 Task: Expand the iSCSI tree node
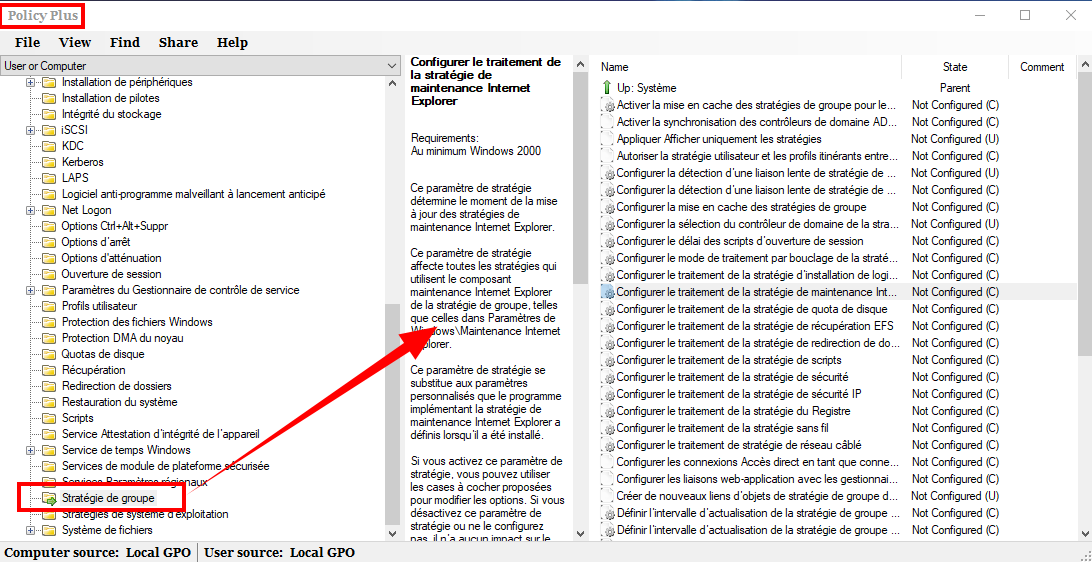click(30, 130)
